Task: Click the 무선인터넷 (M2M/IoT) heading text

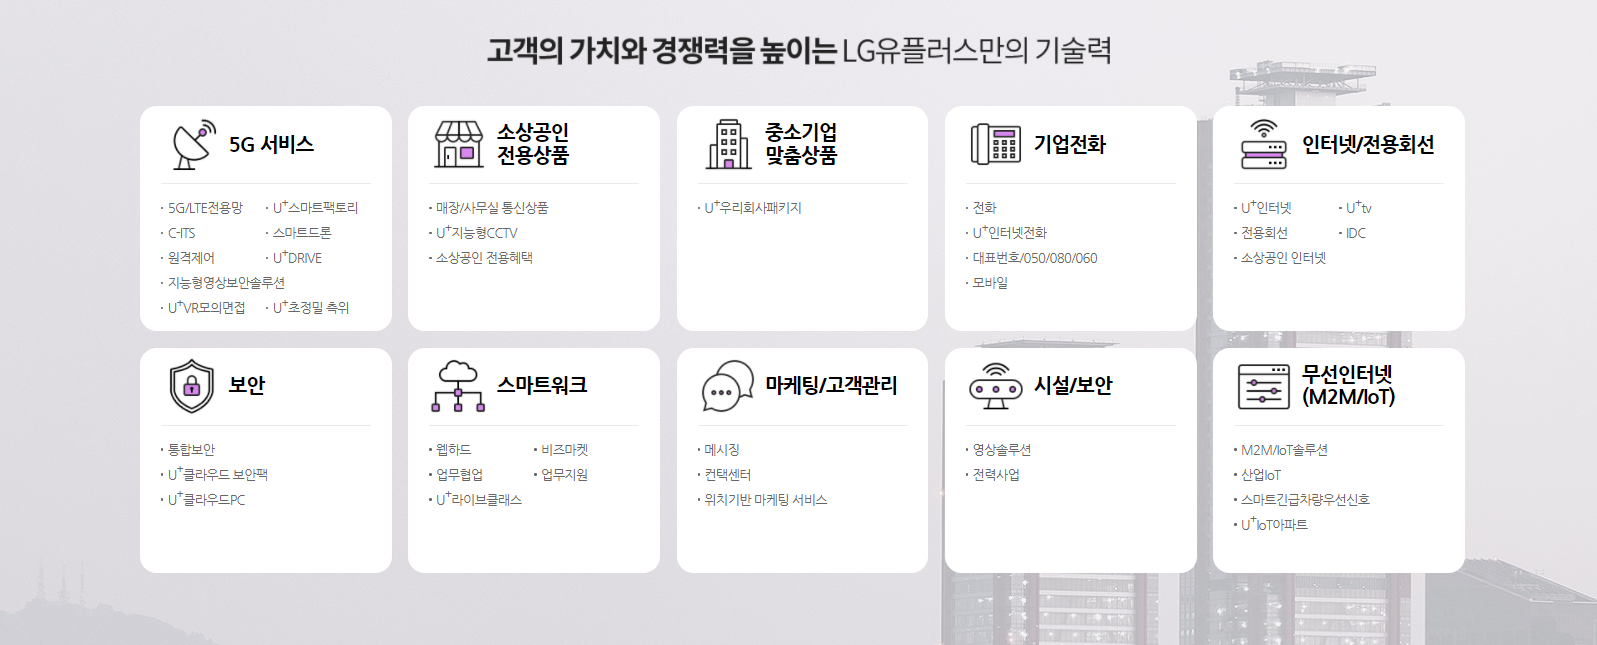Action: click(1348, 386)
